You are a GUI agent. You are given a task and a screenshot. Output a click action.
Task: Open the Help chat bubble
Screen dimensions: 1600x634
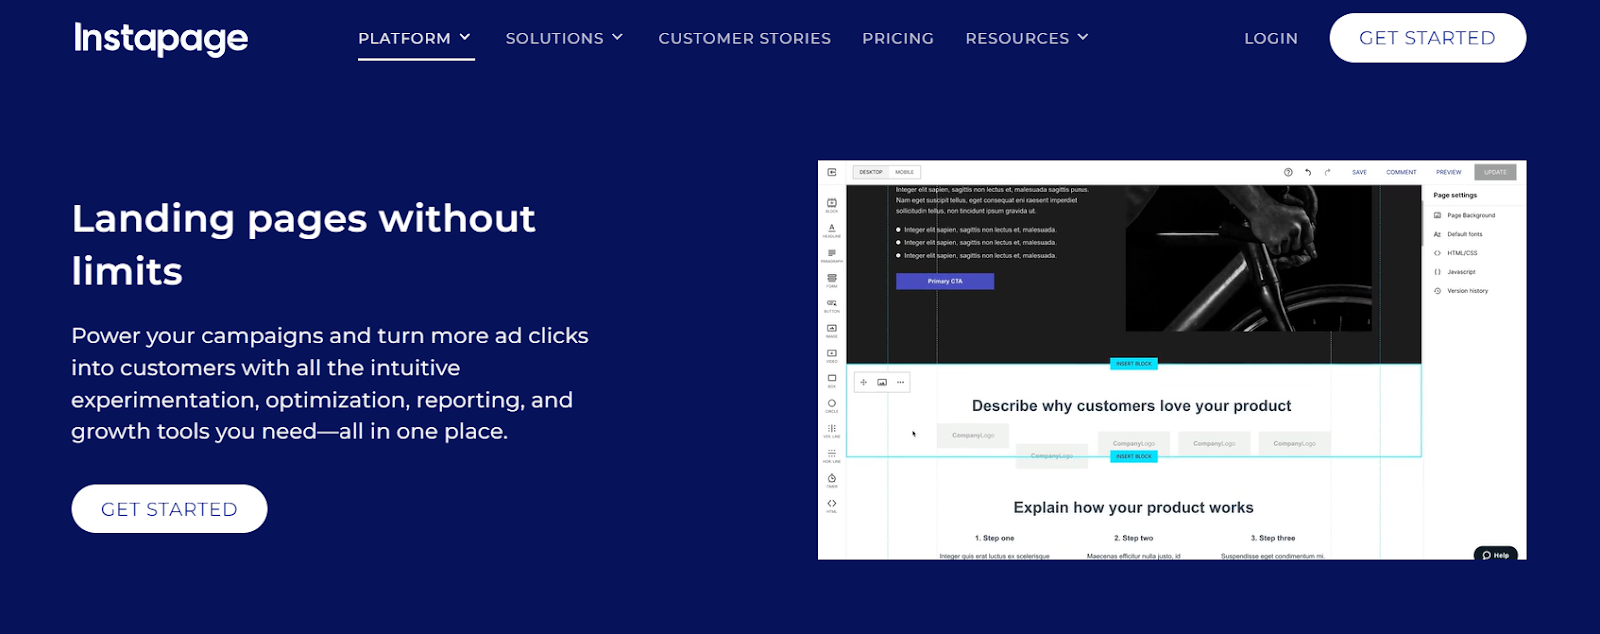[x=1496, y=555]
